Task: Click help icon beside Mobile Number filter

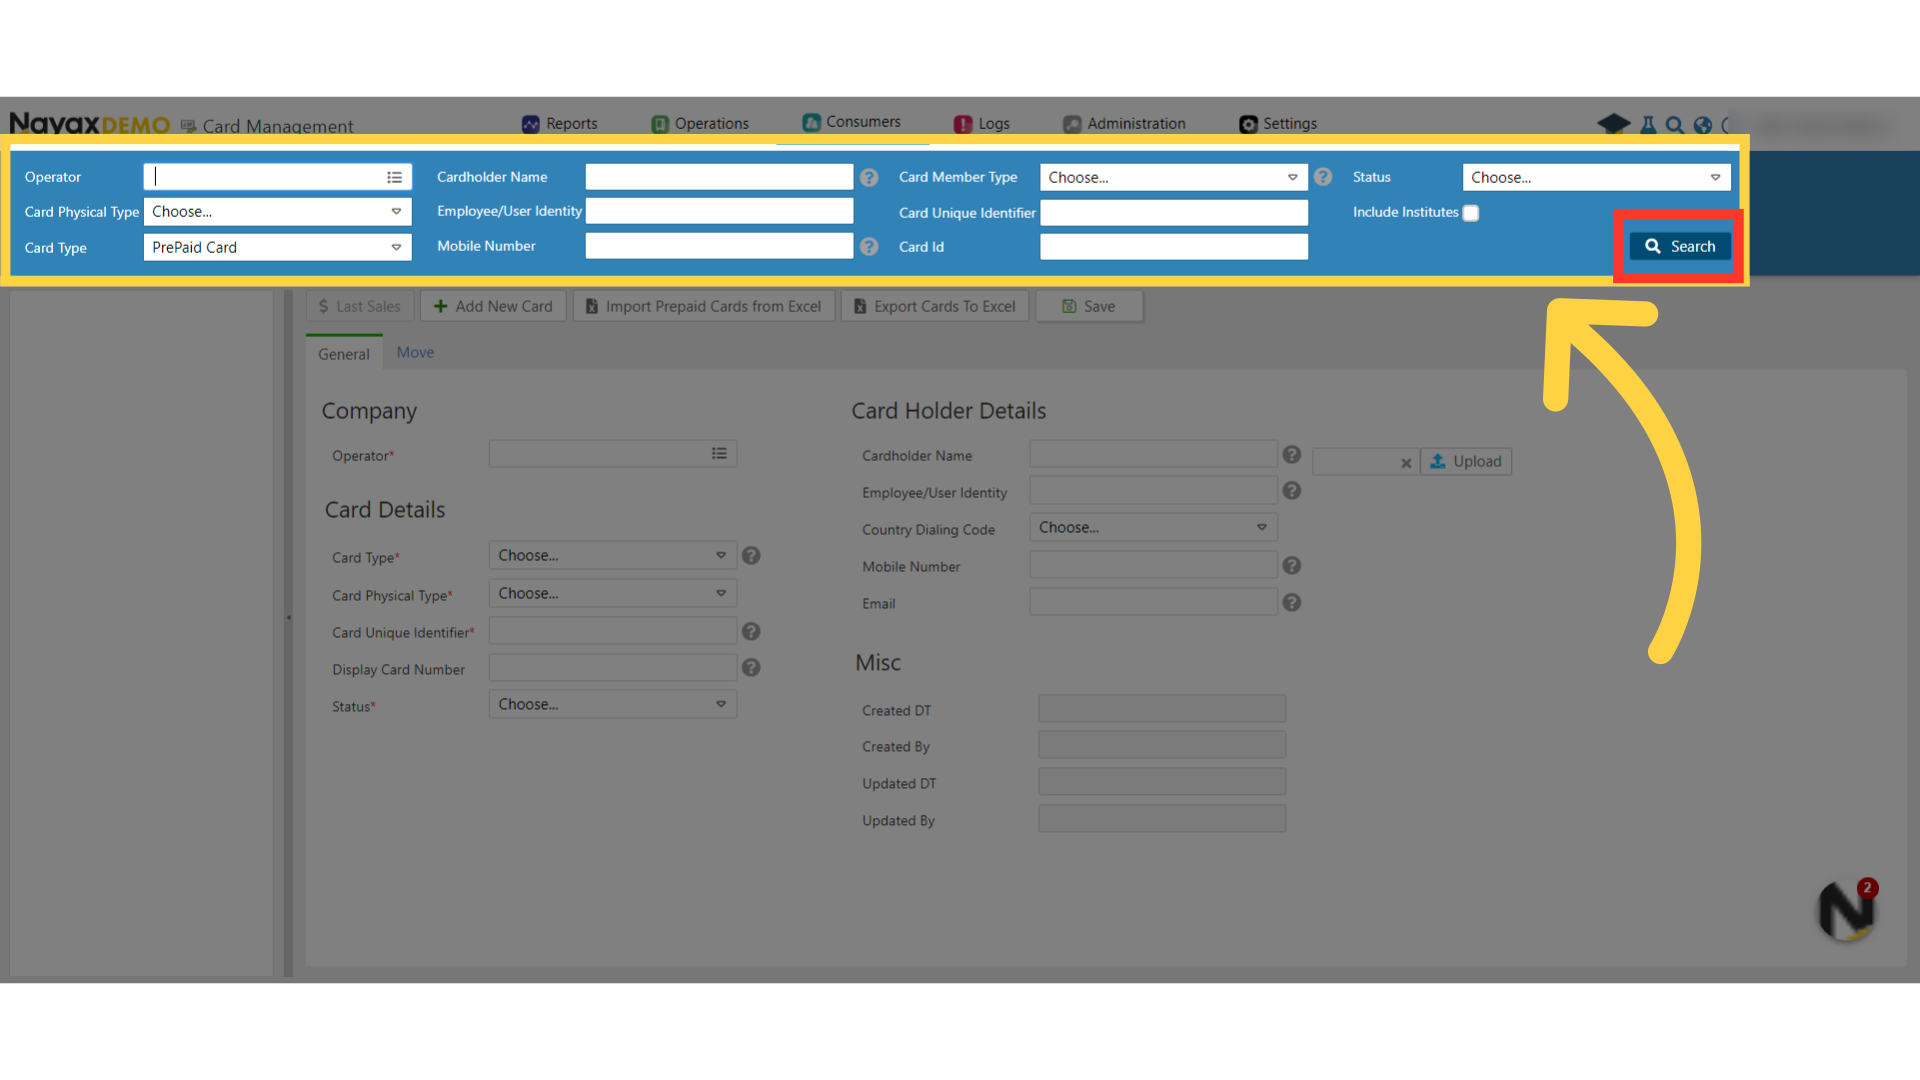Action: 869,246
